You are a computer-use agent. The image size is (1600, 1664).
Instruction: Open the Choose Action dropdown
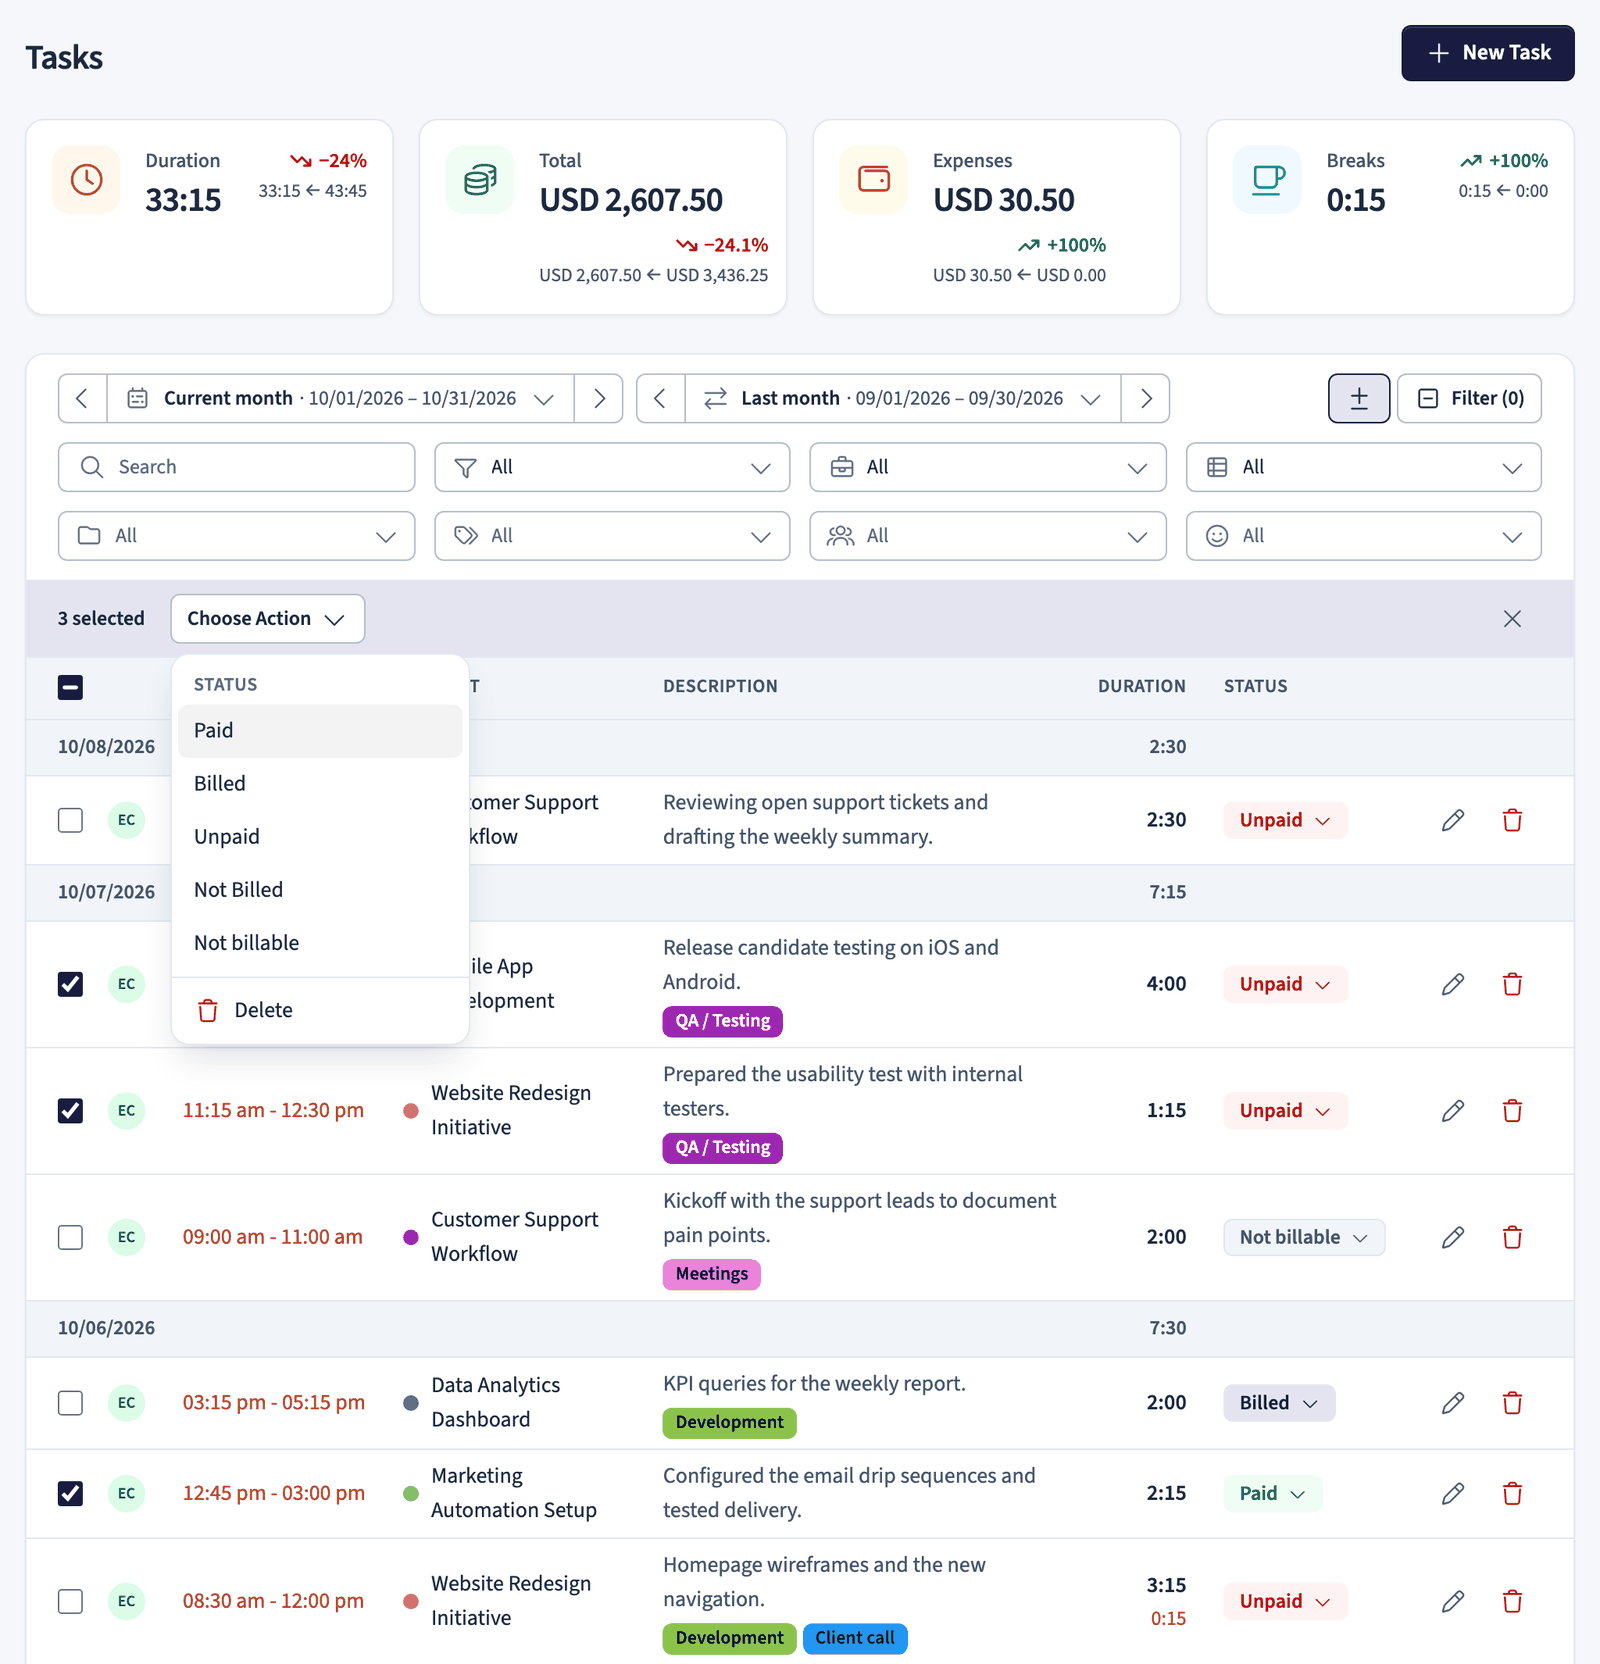(x=268, y=619)
